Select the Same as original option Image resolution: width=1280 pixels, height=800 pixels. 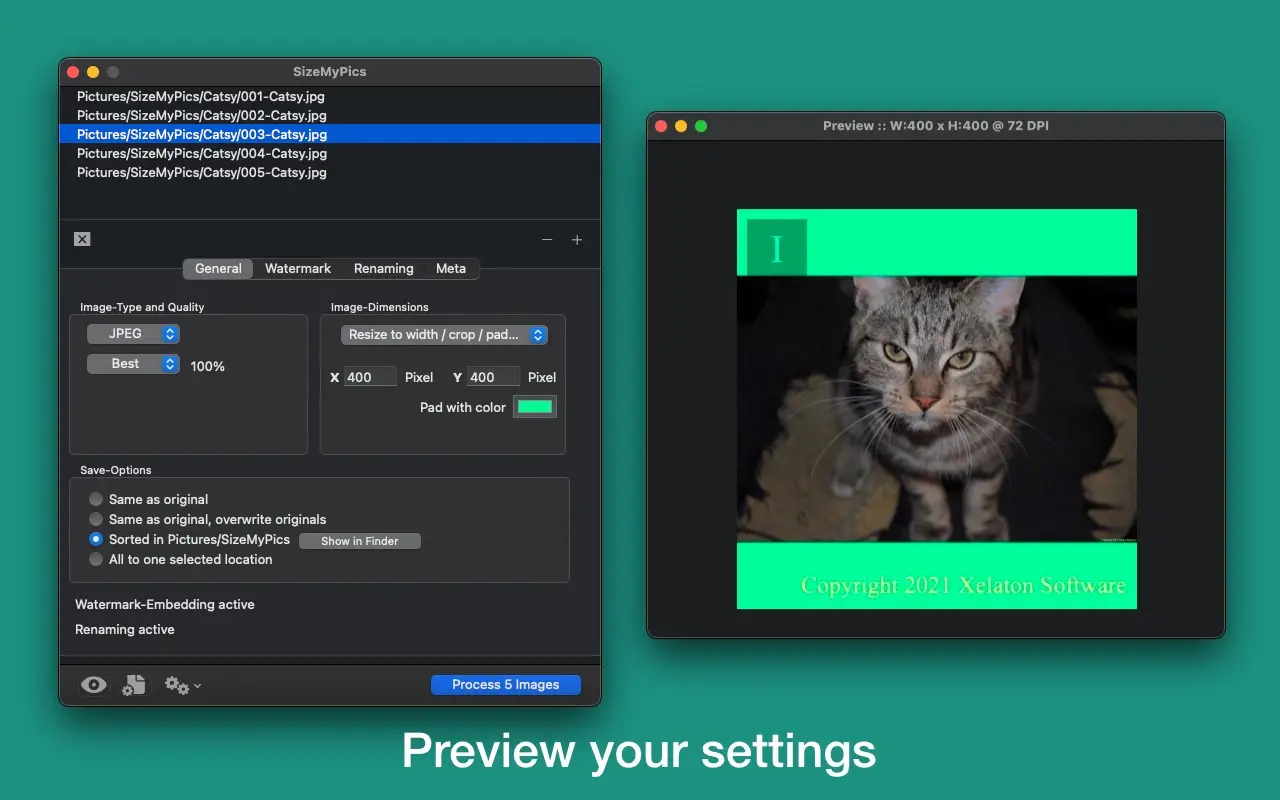96,499
